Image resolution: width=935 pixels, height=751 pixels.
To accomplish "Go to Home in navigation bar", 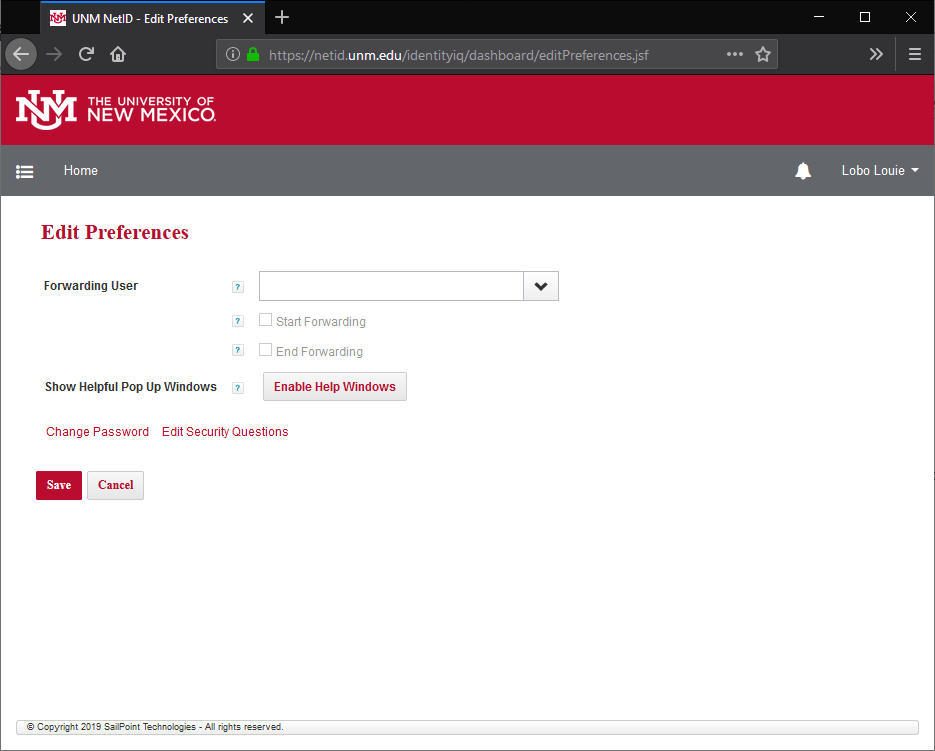I will [x=81, y=171].
